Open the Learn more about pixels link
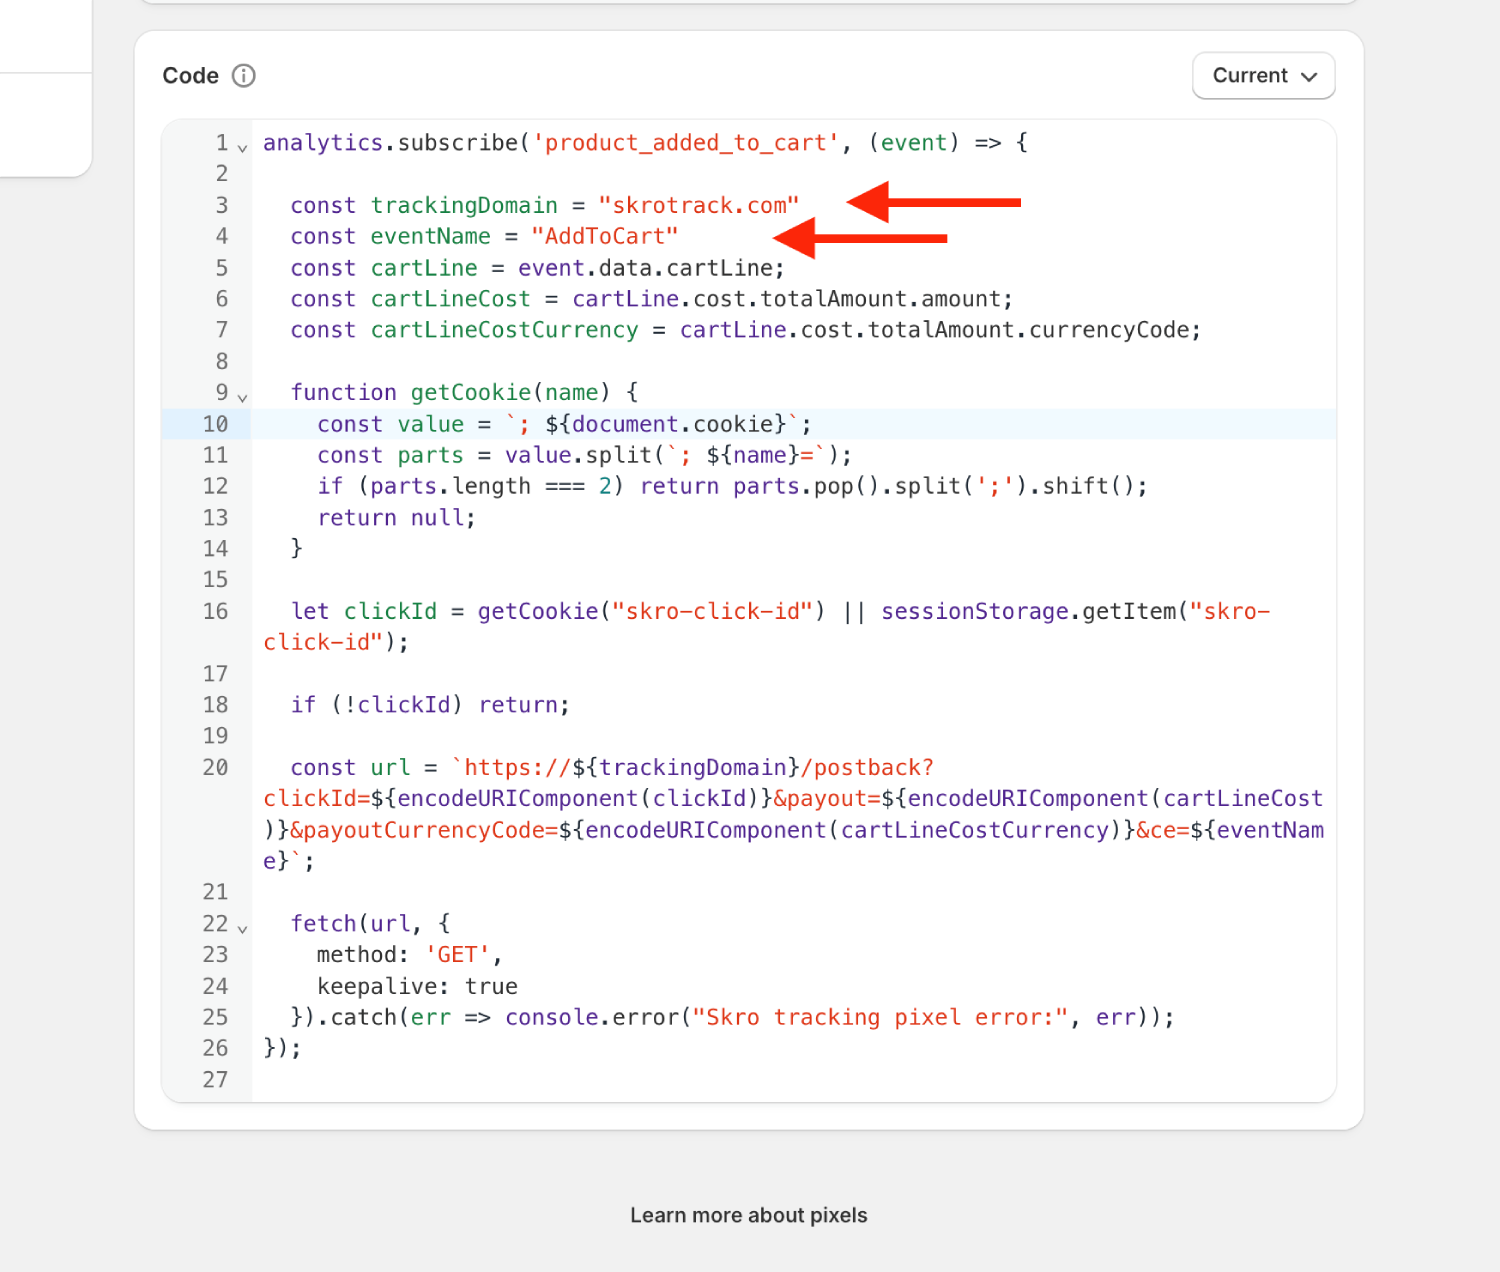This screenshot has height=1272, width=1500. (x=749, y=1215)
